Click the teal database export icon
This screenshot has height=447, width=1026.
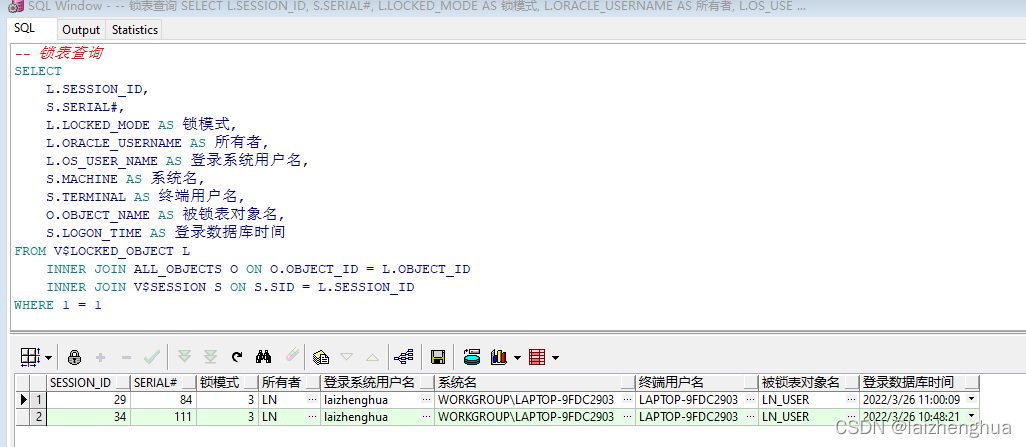(472, 356)
